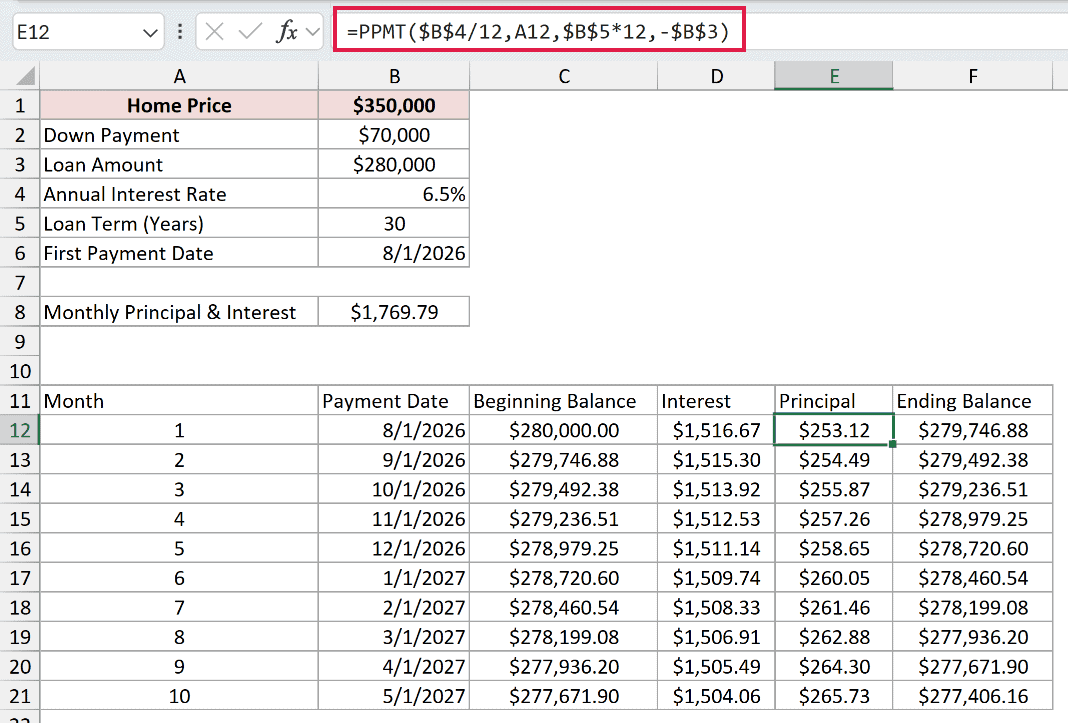Screen dimensions: 1068x723
Task: Open Insert Function with the fx icon
Action: [x=287, y=31]
